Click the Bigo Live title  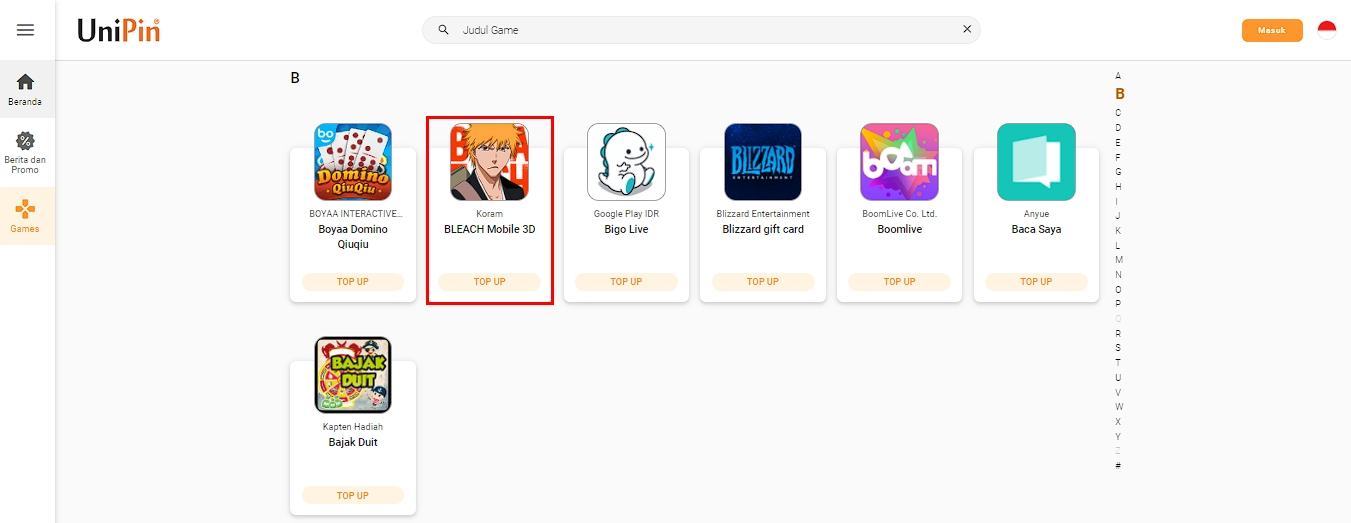pyautogui.click(x=626, y=229)
